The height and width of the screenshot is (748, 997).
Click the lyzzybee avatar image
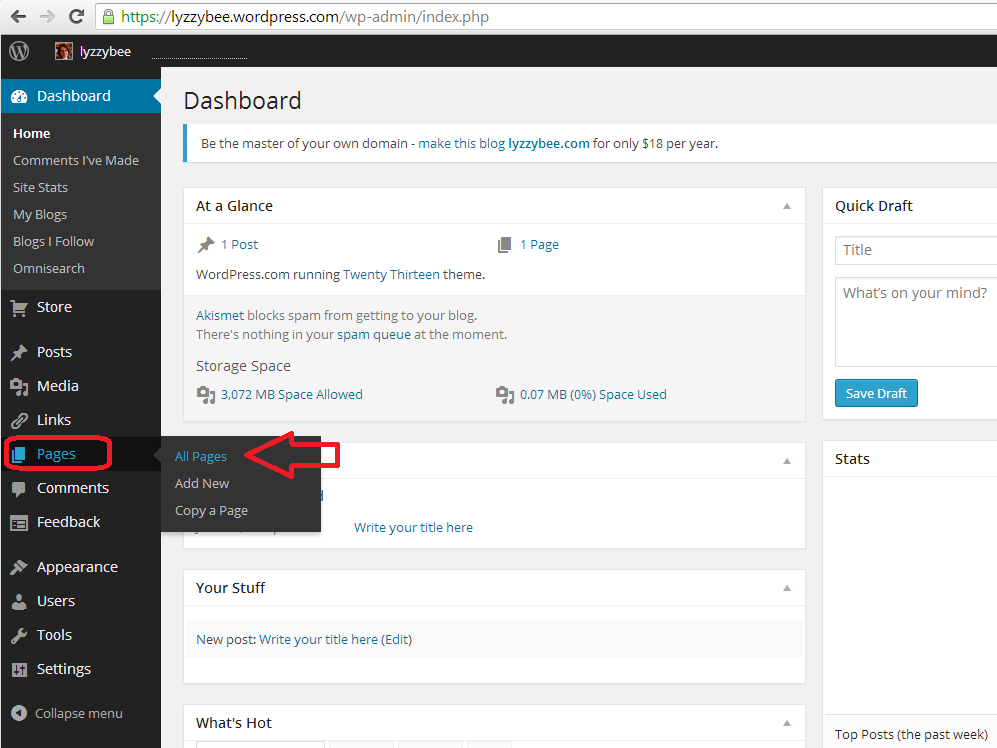point(64,51)
